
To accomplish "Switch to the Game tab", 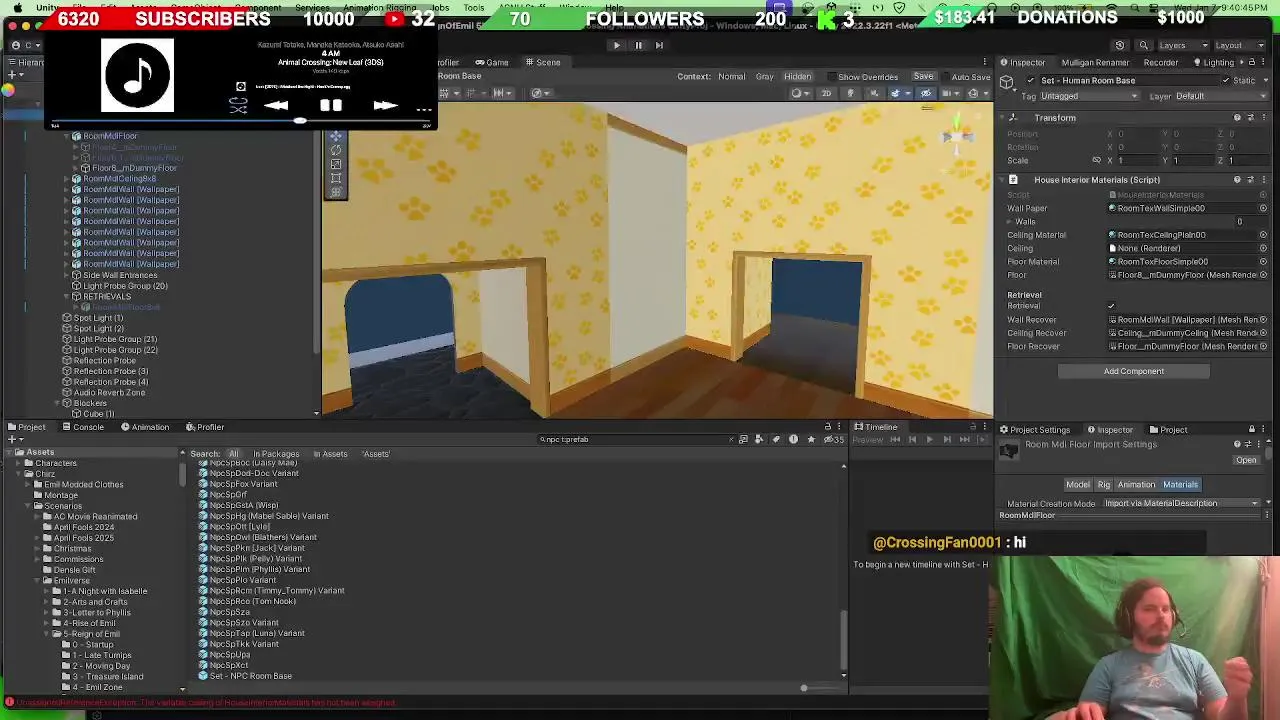I will pos(492,62).
